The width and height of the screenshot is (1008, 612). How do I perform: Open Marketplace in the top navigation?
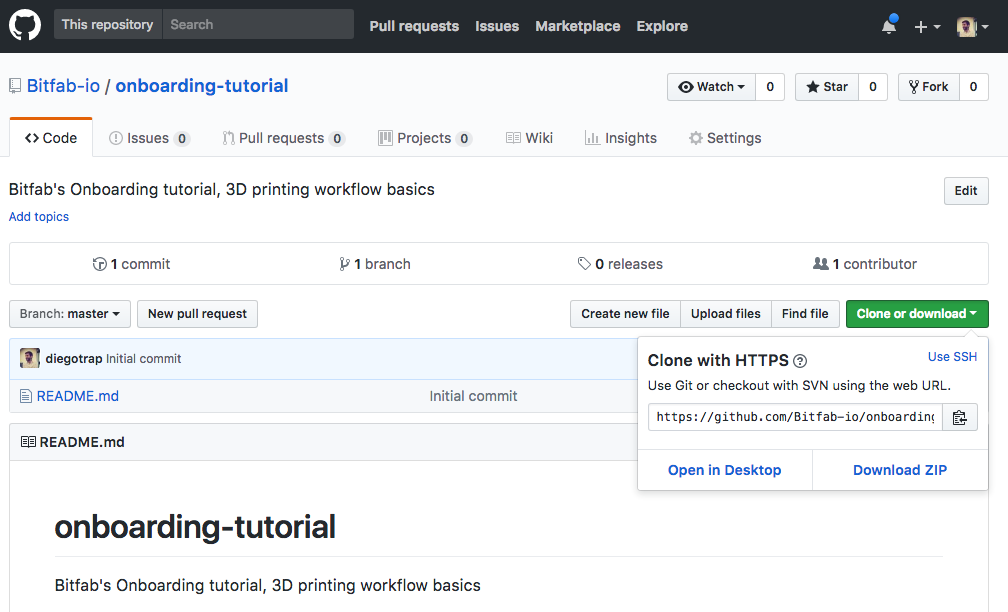pyautogui.click(x=578, y=26)
